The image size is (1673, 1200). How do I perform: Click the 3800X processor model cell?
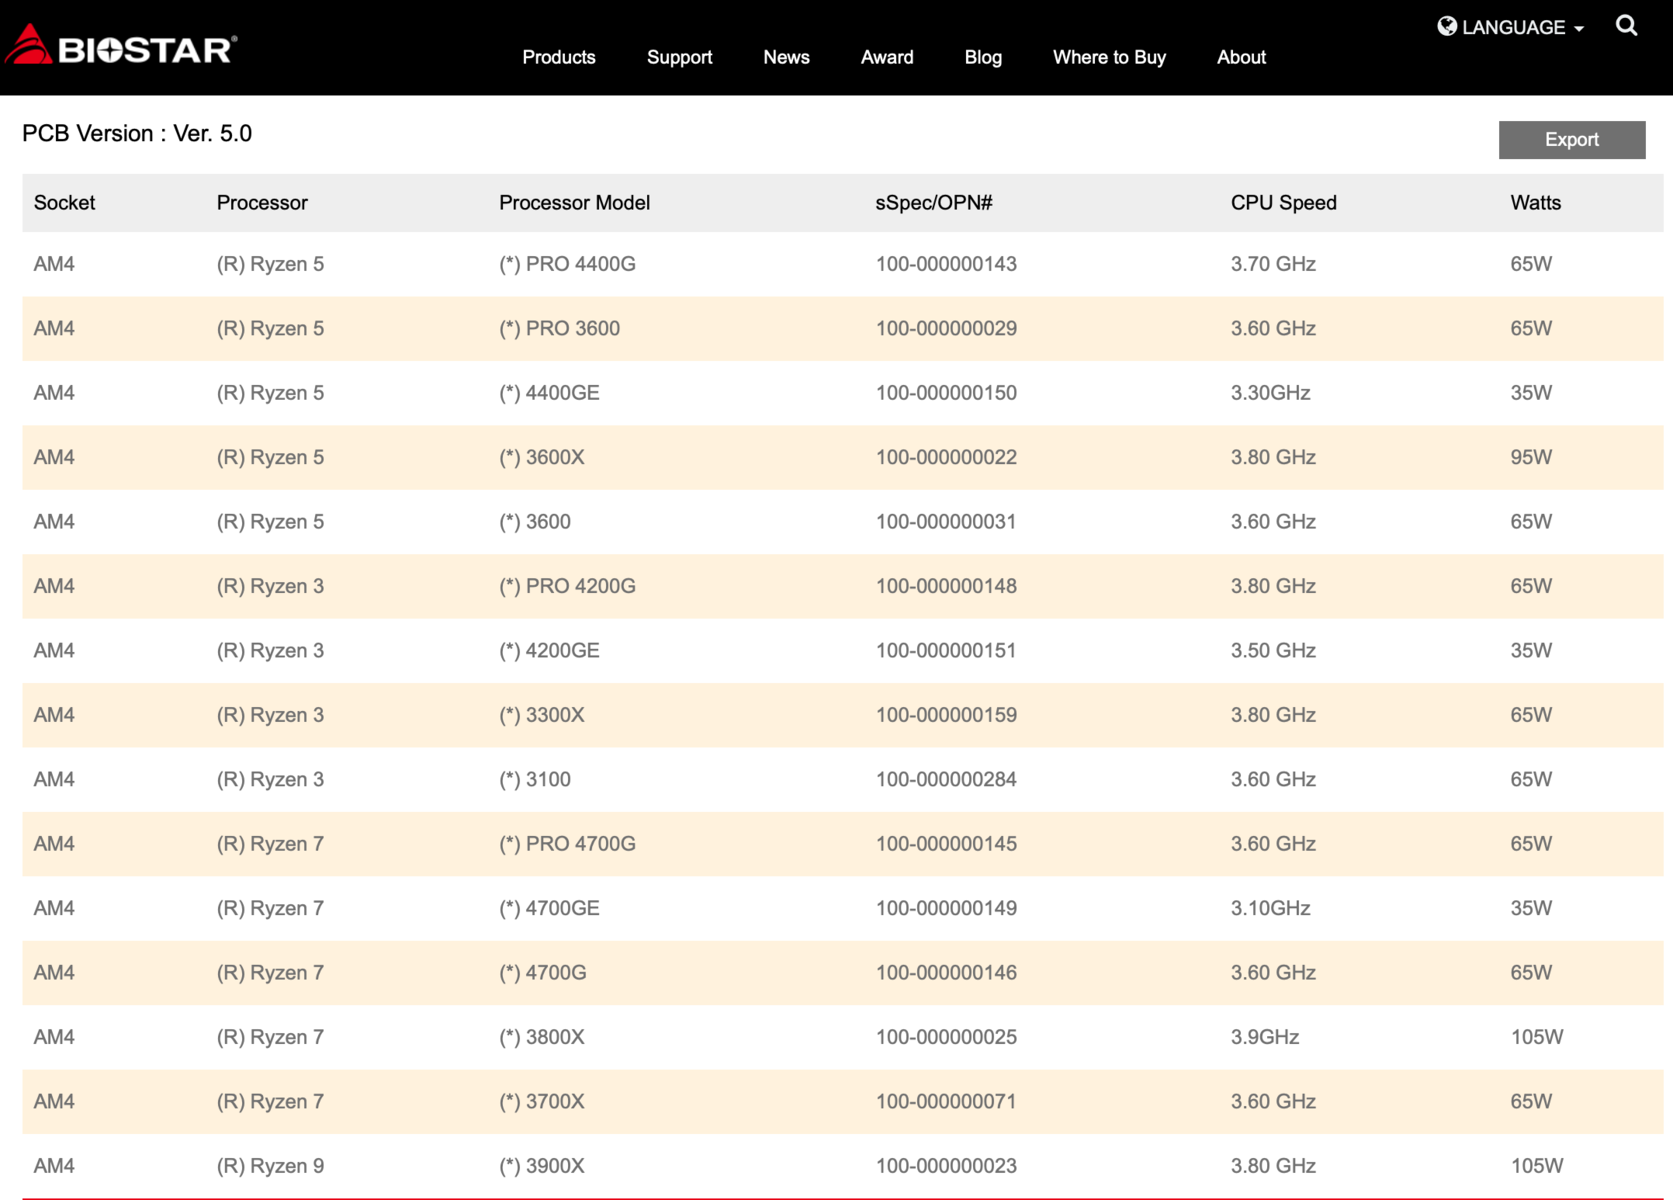[x=542, y=1037]
